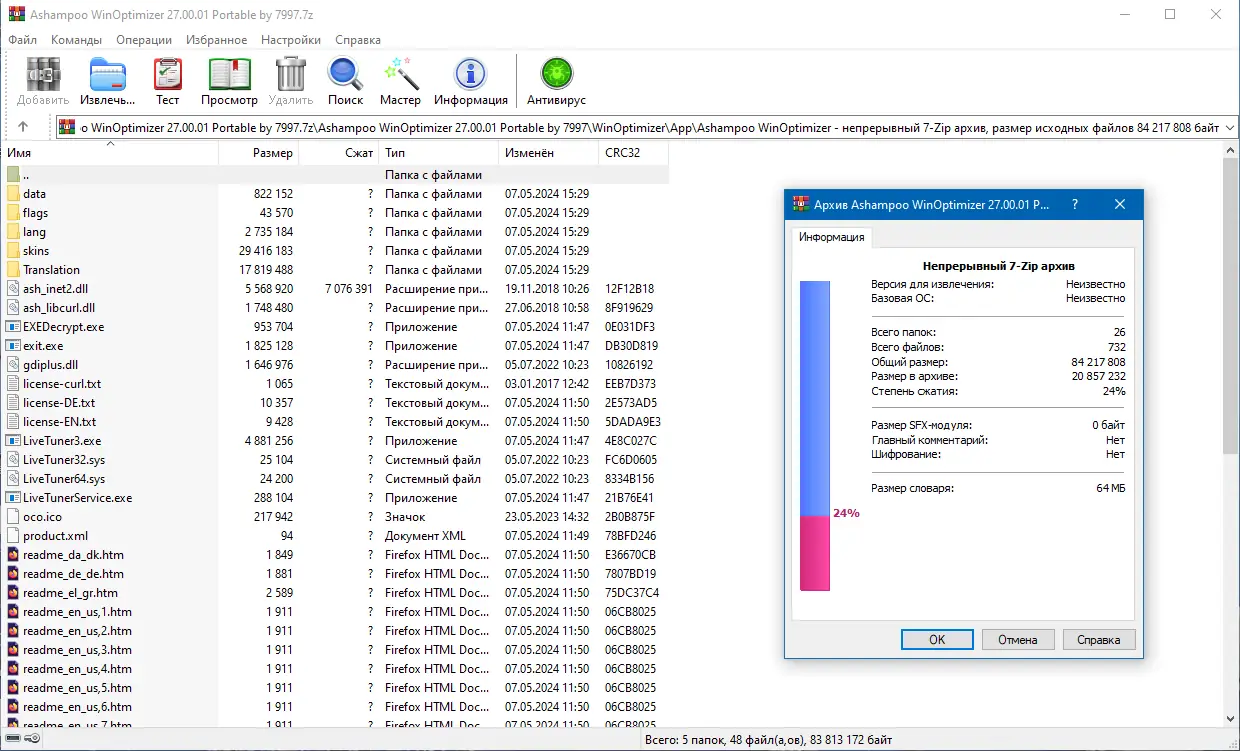Select the gdiplus.dll file name
Viewport: 1240px width, 751px height.
[50, 365]
